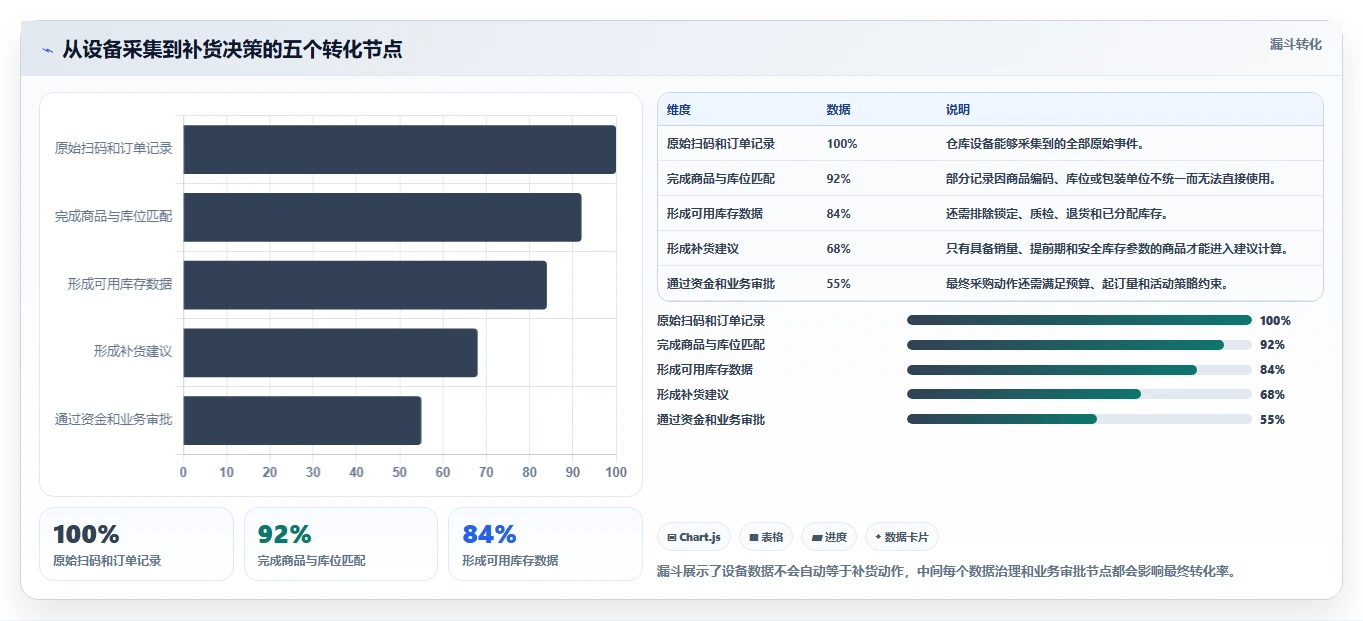Click the description starting 部分记录因商品编码
1363x621 pixels.
pos(1111,179)
